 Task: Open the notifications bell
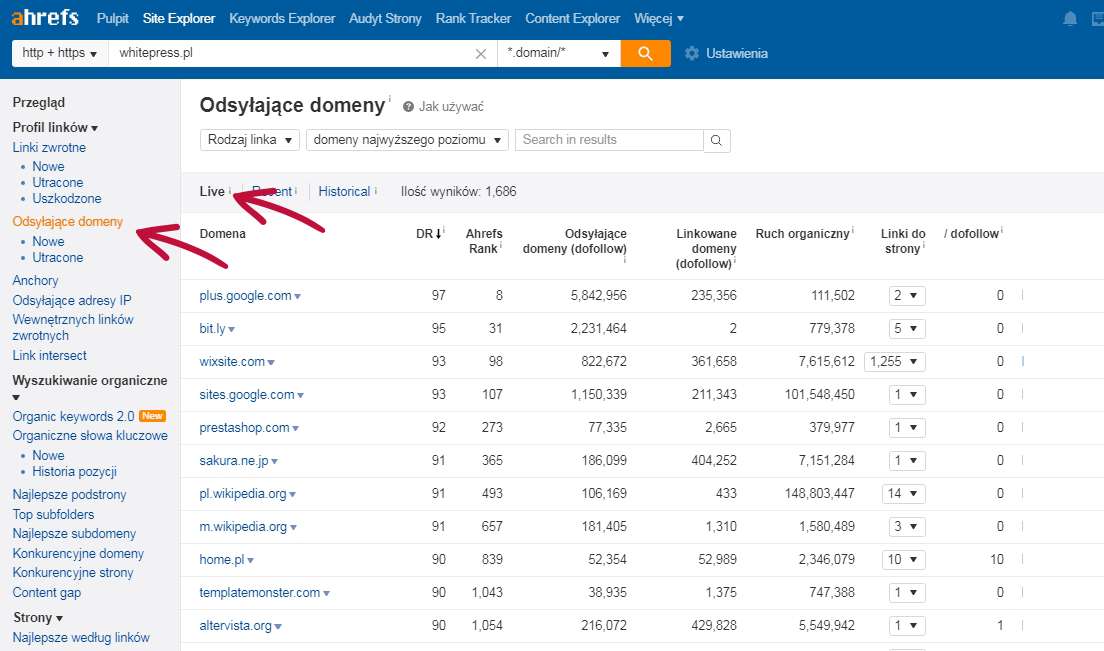[x=1070, y=18]
